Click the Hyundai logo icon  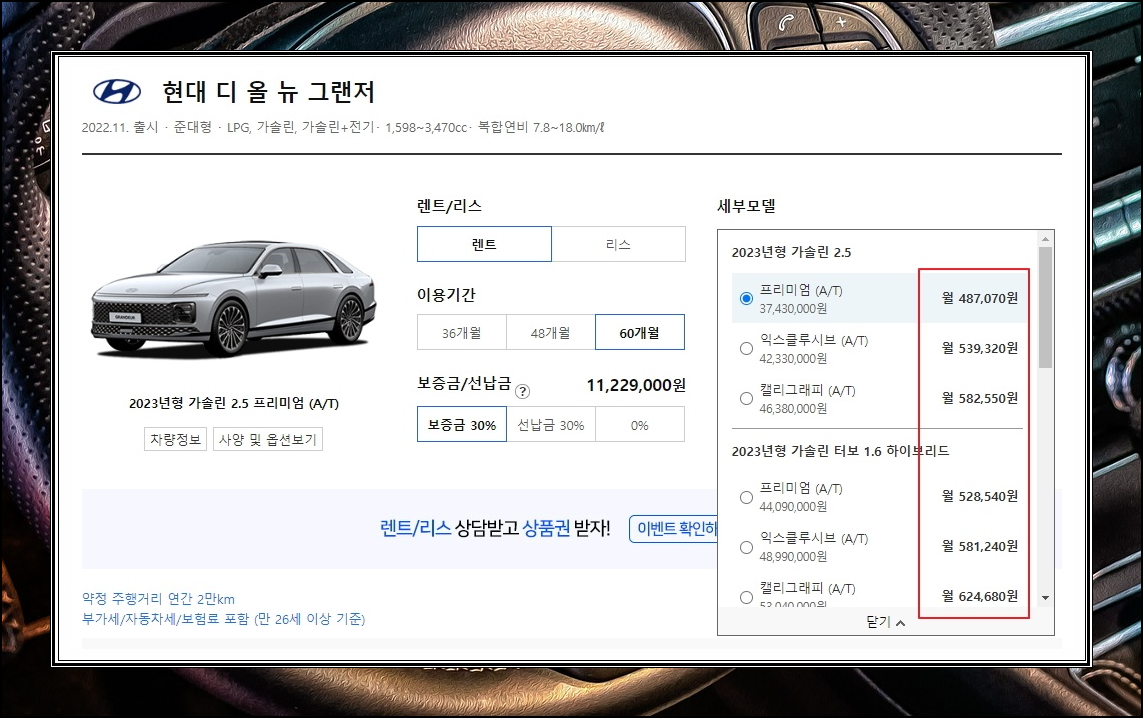click(x=117, y=92)
